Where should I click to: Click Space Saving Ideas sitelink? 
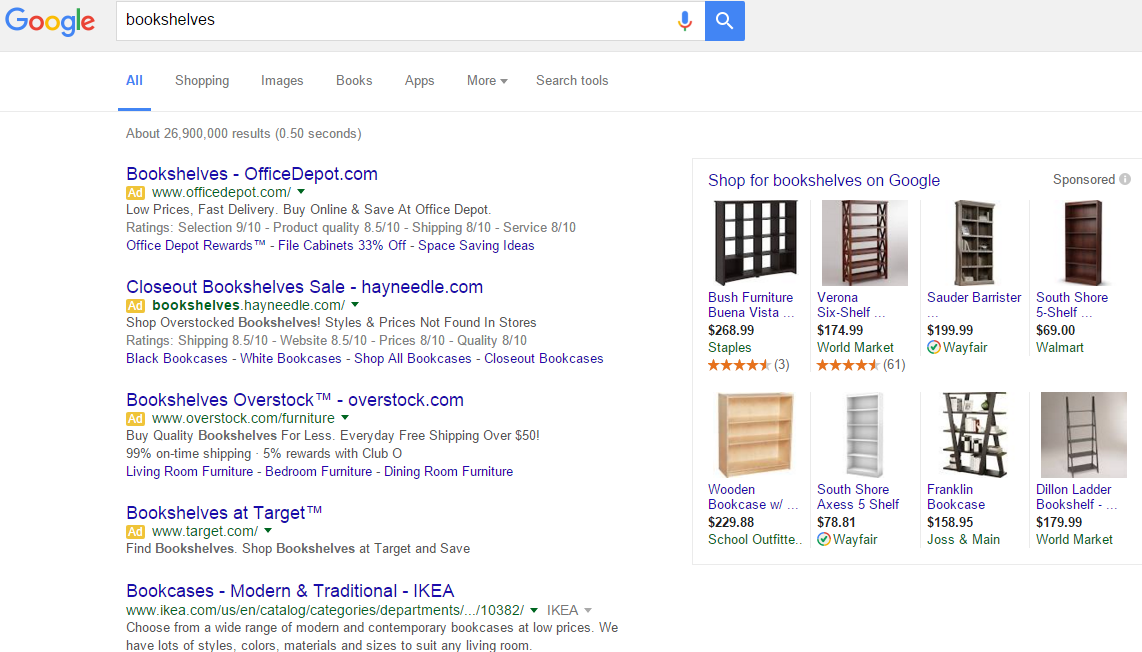tap(476, 246)
